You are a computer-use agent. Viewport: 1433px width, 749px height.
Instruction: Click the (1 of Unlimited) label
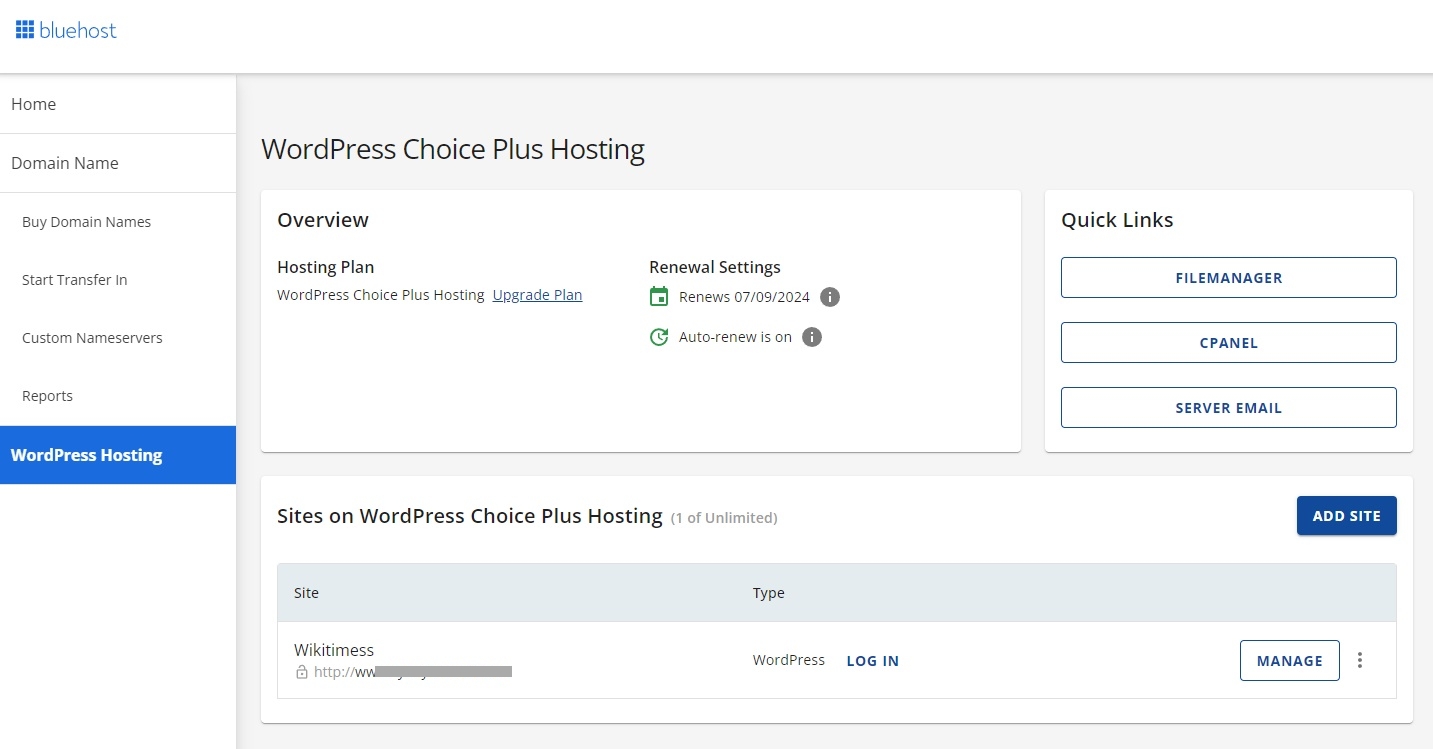click(x=724, y=518)
